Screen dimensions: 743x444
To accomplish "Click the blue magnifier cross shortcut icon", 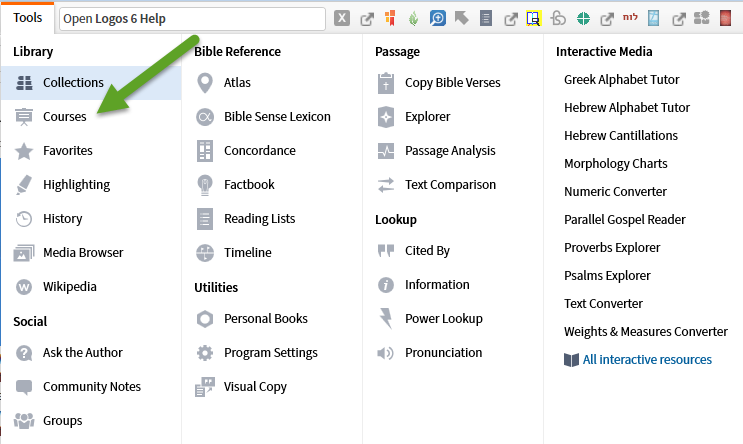I will coord(438,18).
